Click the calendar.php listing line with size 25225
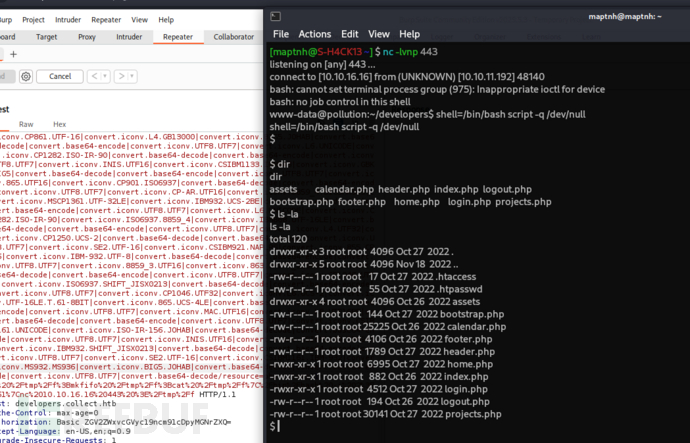690x443 pixels. pos(388,327)
